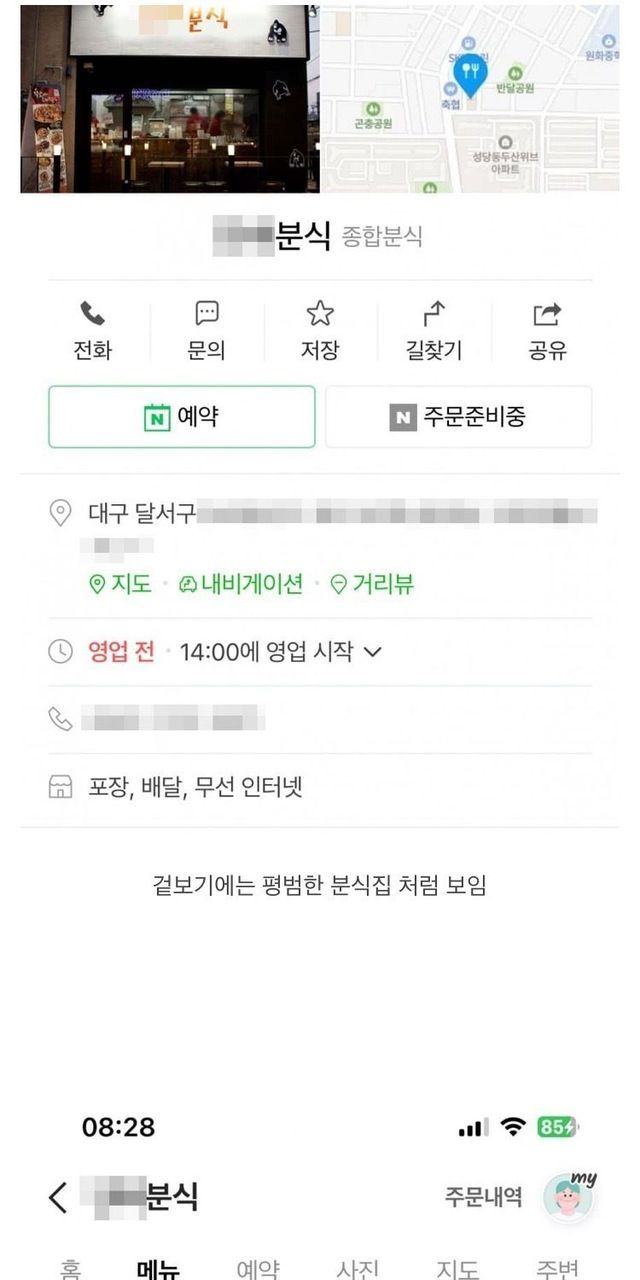Open the 내비게이션 navigation link
Viewport: 640px width, 1280px height.
[240, 585]
